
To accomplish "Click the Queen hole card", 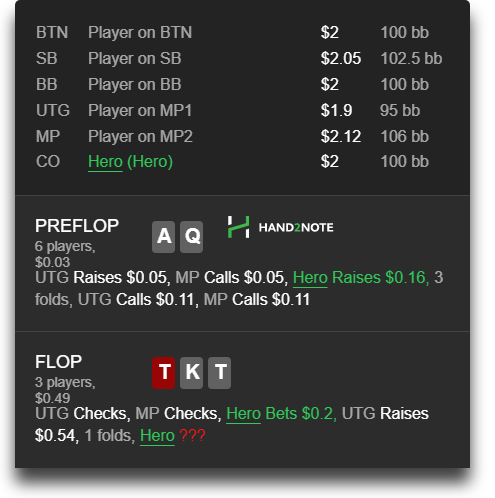I will click(x=191, y=237).
